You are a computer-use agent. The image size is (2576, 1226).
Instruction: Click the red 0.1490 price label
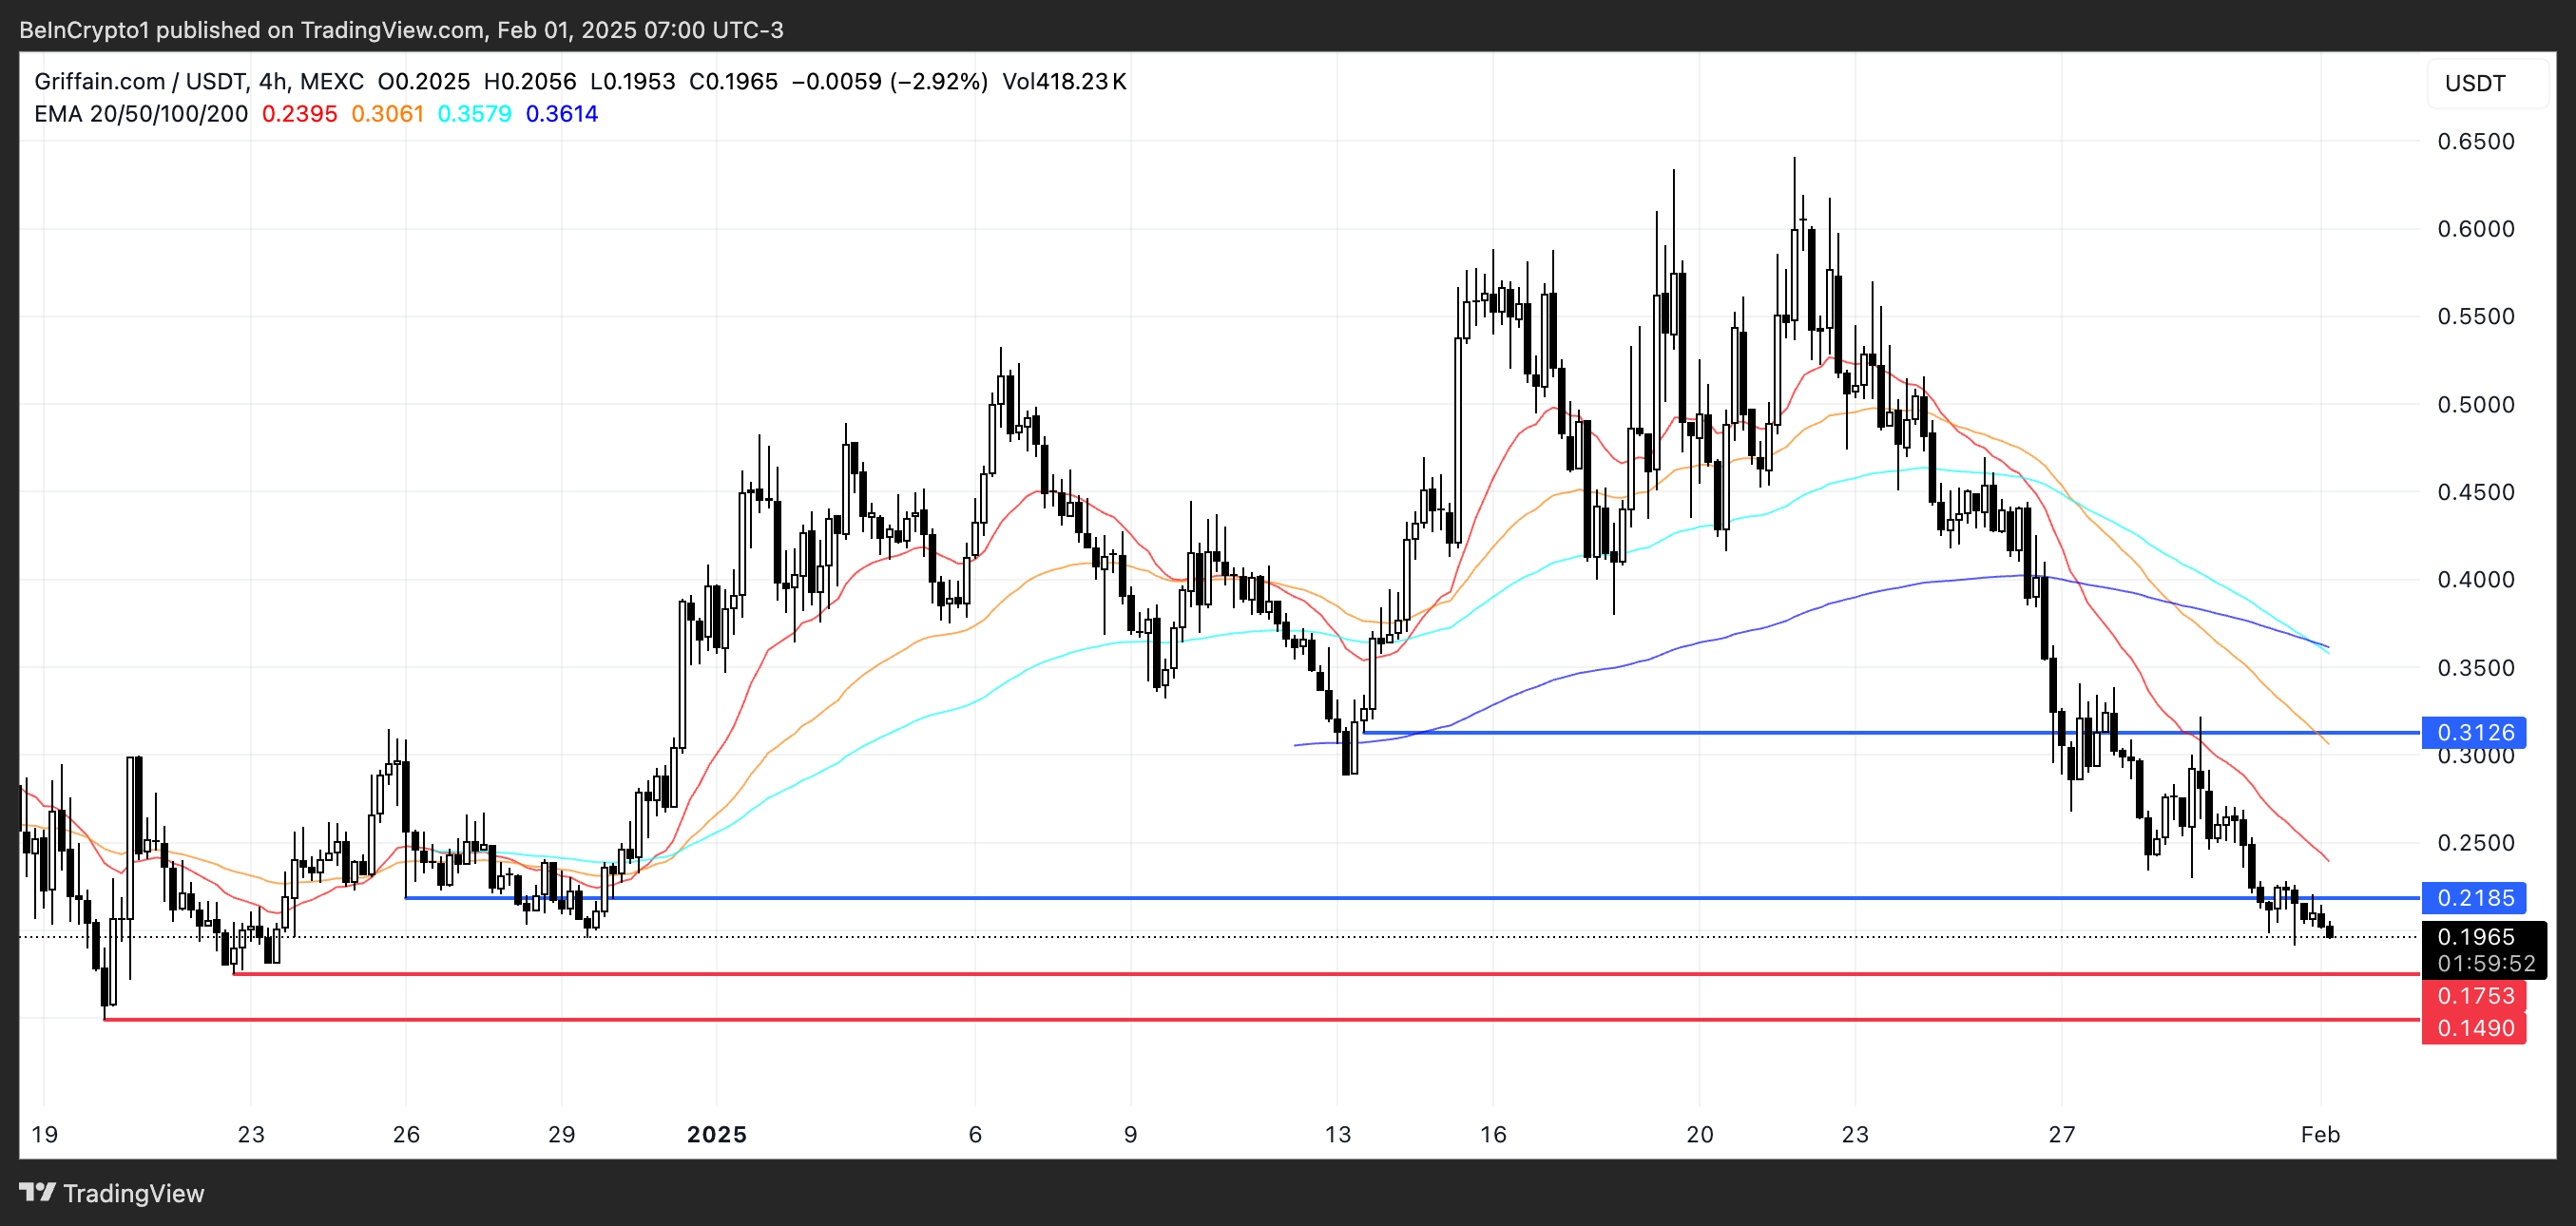[2474, 1027]
